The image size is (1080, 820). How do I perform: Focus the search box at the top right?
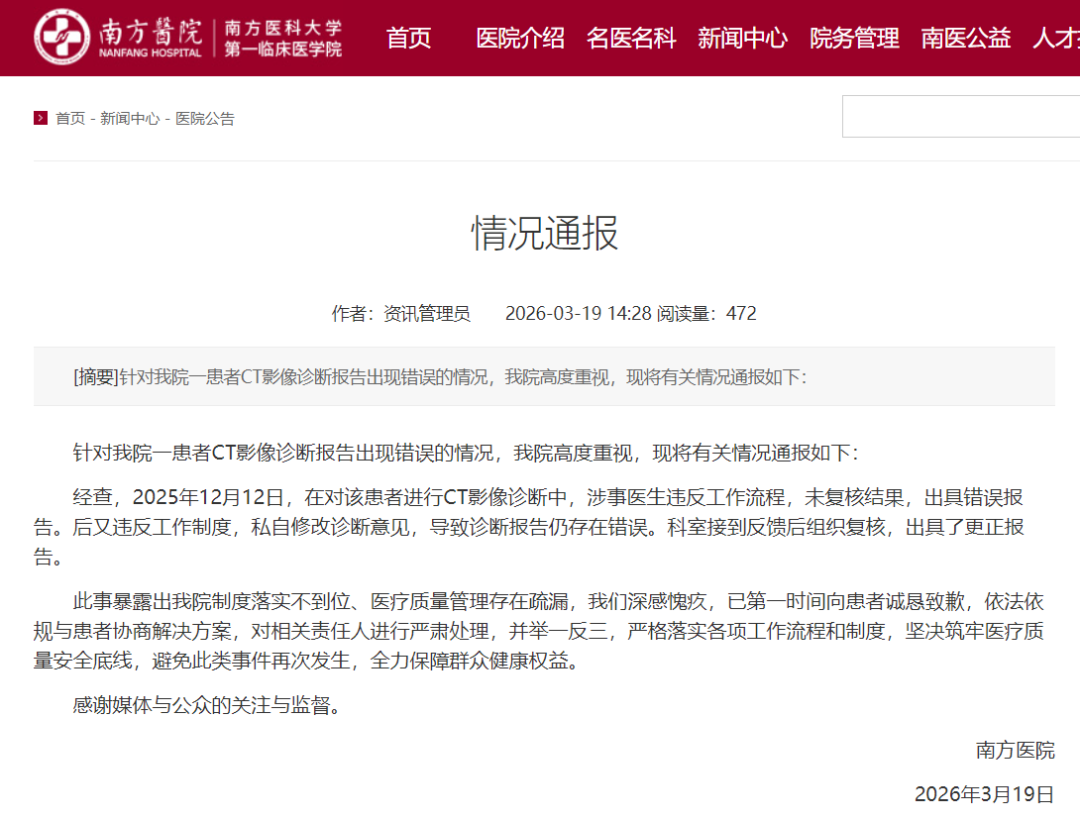pos(960,117)
